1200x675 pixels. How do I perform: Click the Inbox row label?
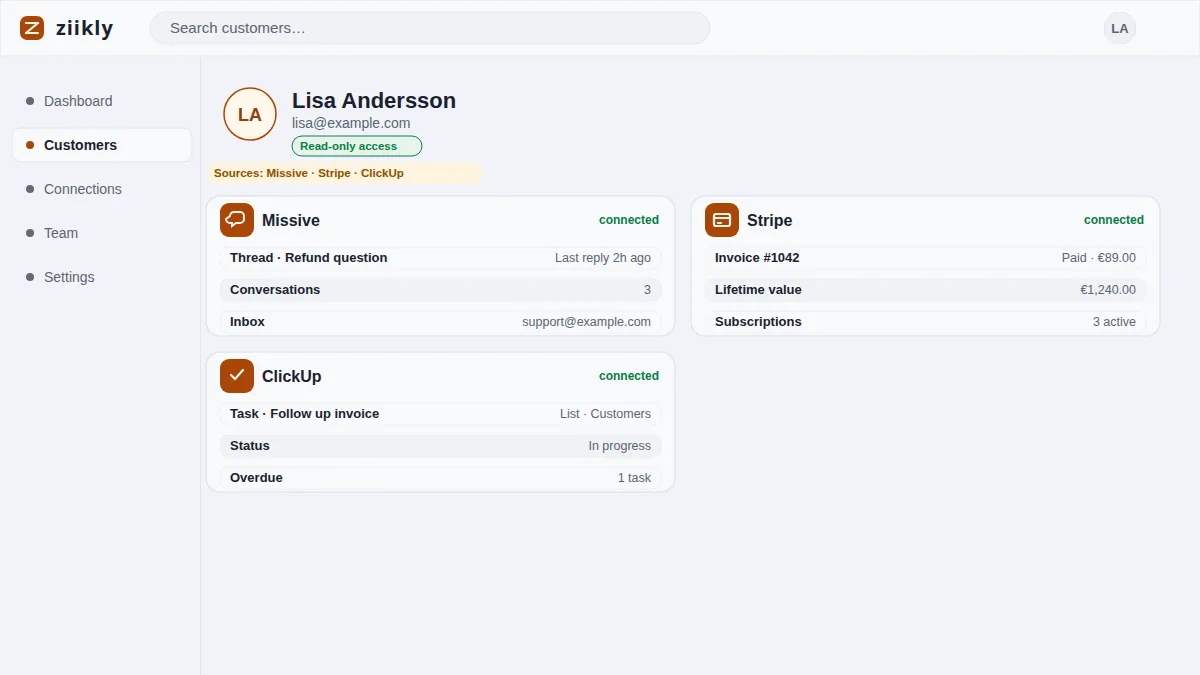pyautogui.click(x=247, y=322)
